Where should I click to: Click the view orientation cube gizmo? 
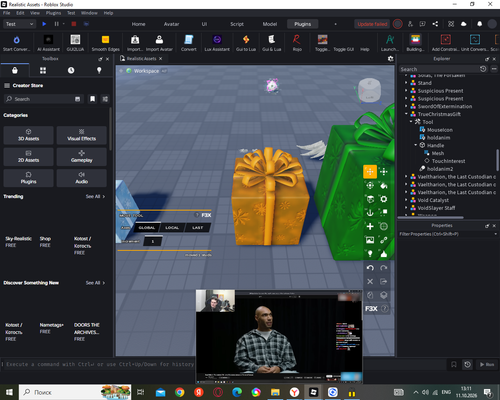click(369, 90)
